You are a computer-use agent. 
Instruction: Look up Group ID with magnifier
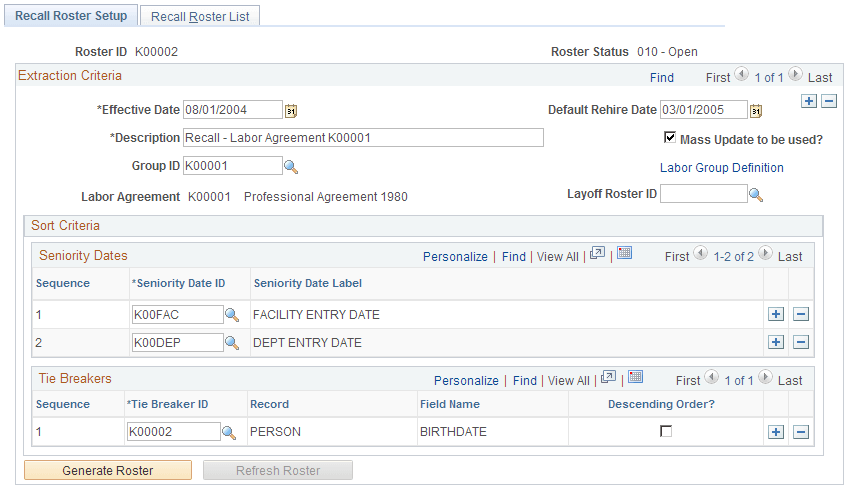pos(291,167)
